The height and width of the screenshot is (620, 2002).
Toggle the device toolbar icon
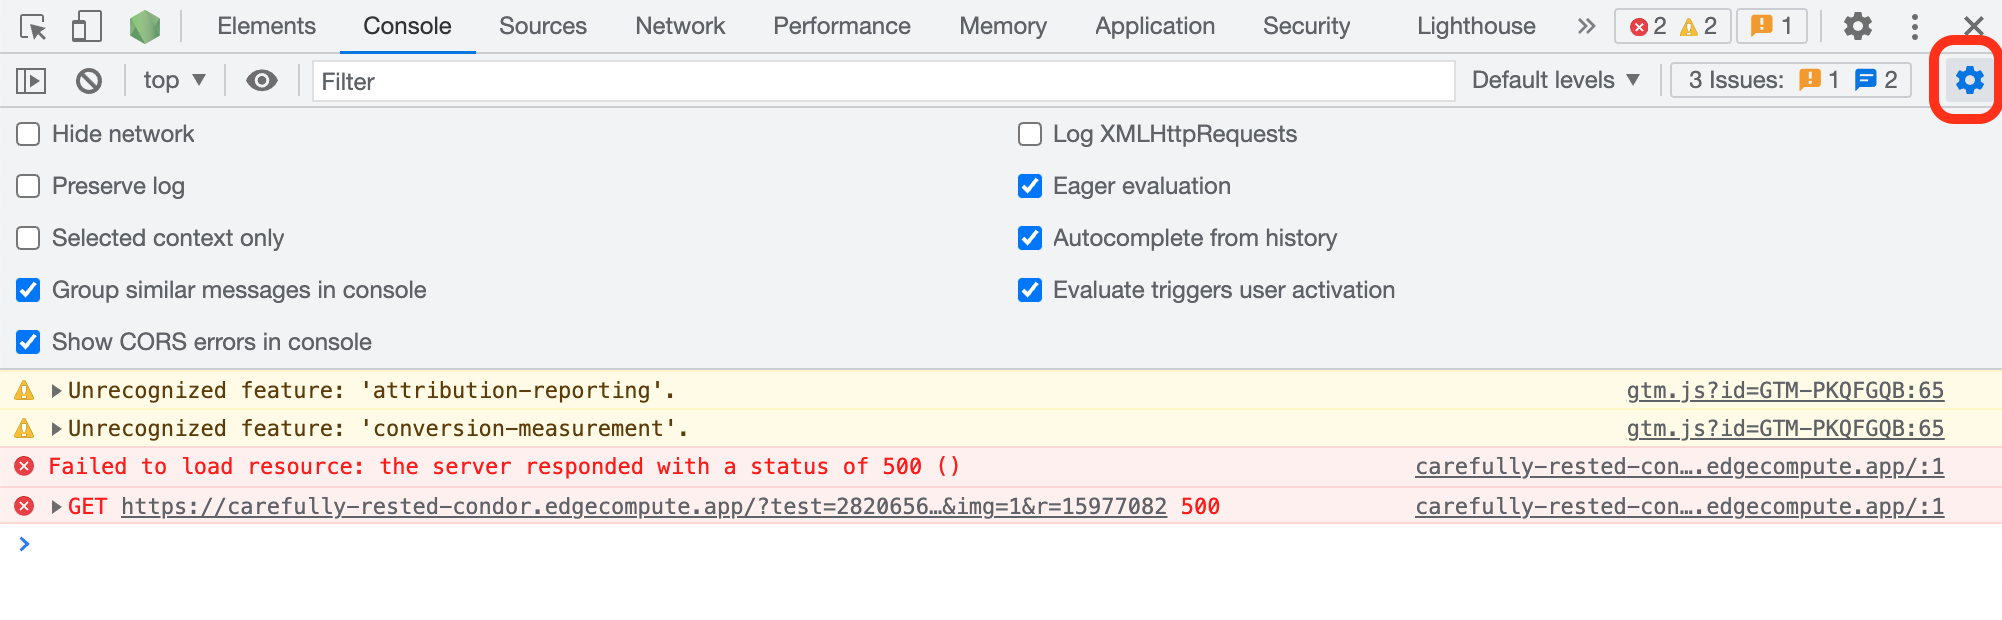[x=86, y=27]
